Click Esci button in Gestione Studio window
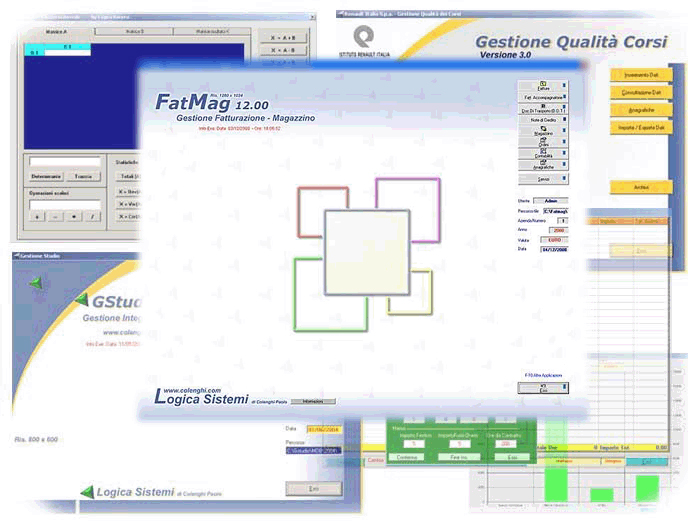This screenshot has width=700, height=525. (x=313, y=489)
